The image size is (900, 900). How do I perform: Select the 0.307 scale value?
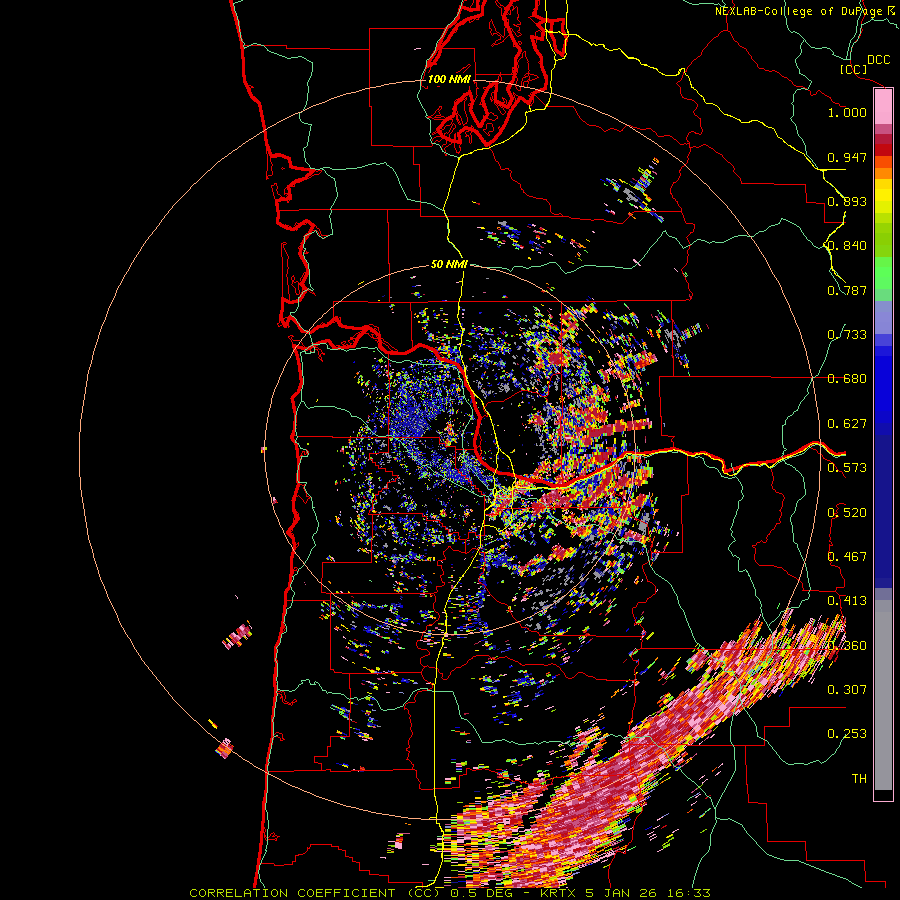[847, 689]
